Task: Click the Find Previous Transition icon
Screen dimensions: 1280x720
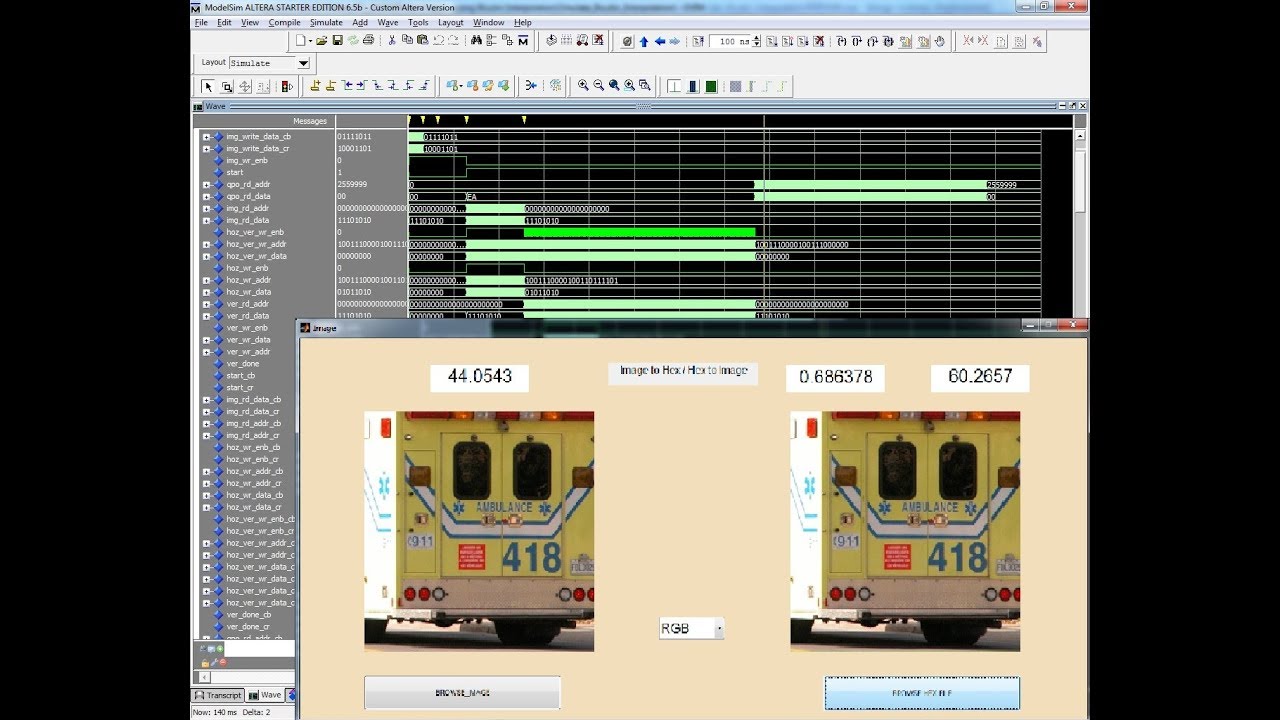Action: pyautogui.click(x=346, y=86)
